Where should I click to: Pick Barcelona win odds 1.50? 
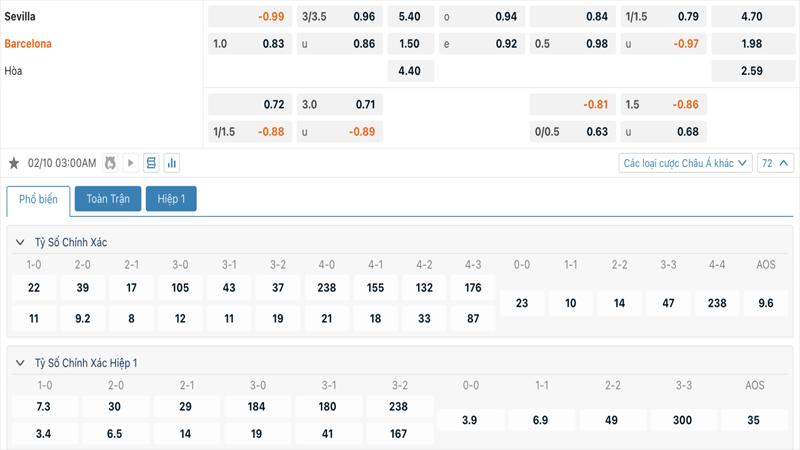tap(410, 44)
